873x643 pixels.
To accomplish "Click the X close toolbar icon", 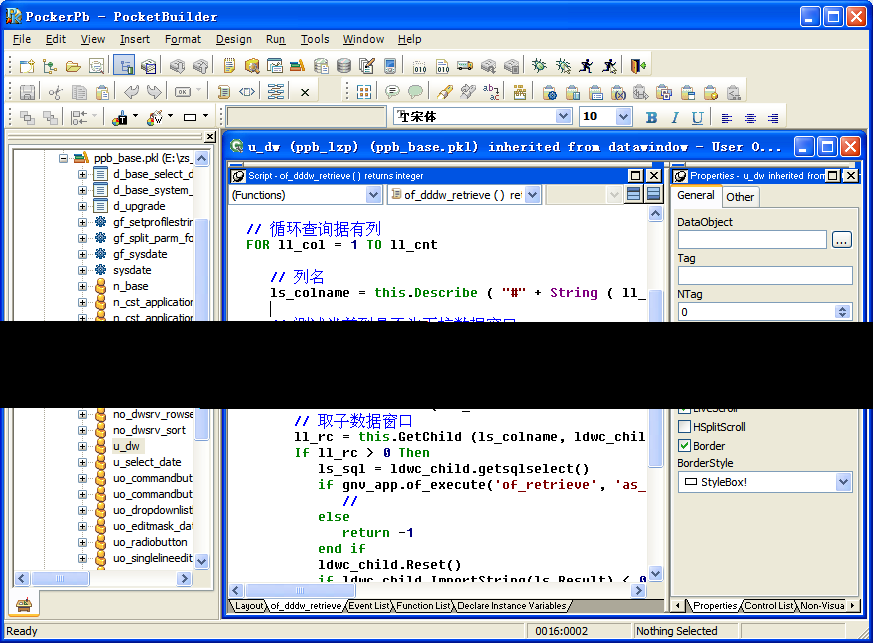I will coord(305,92).
